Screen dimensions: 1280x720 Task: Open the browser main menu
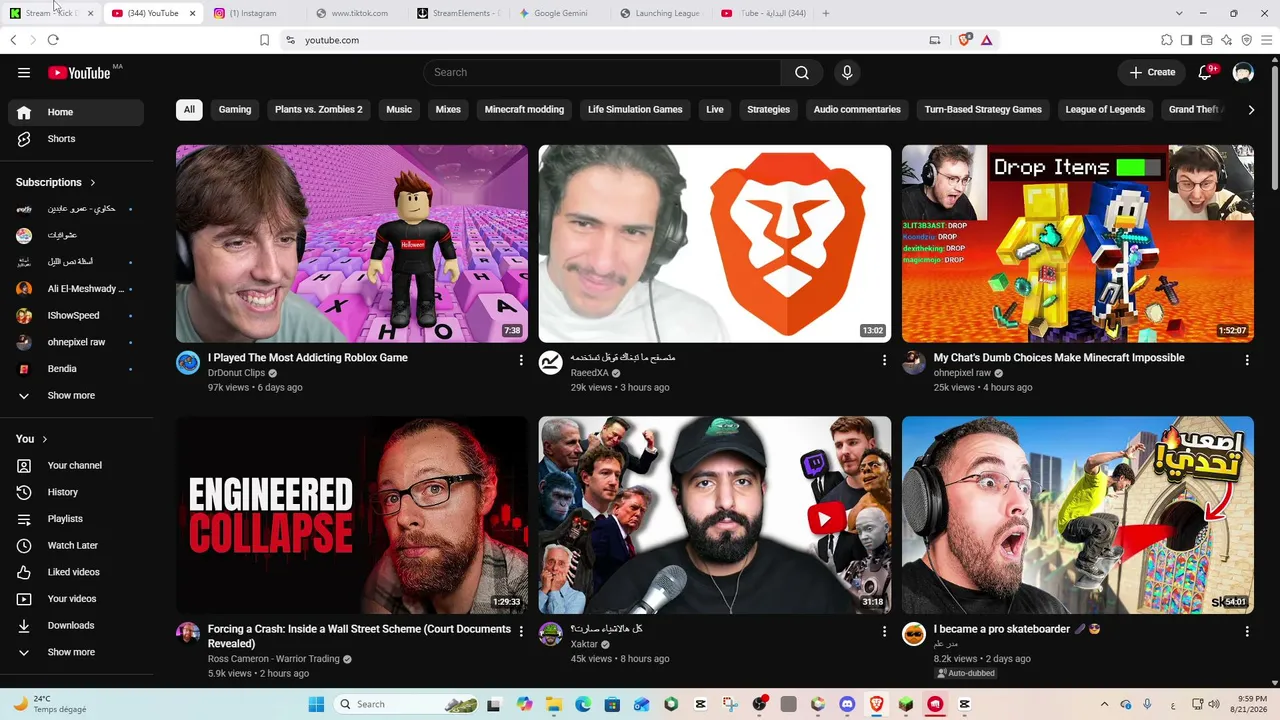[1267, 40]
